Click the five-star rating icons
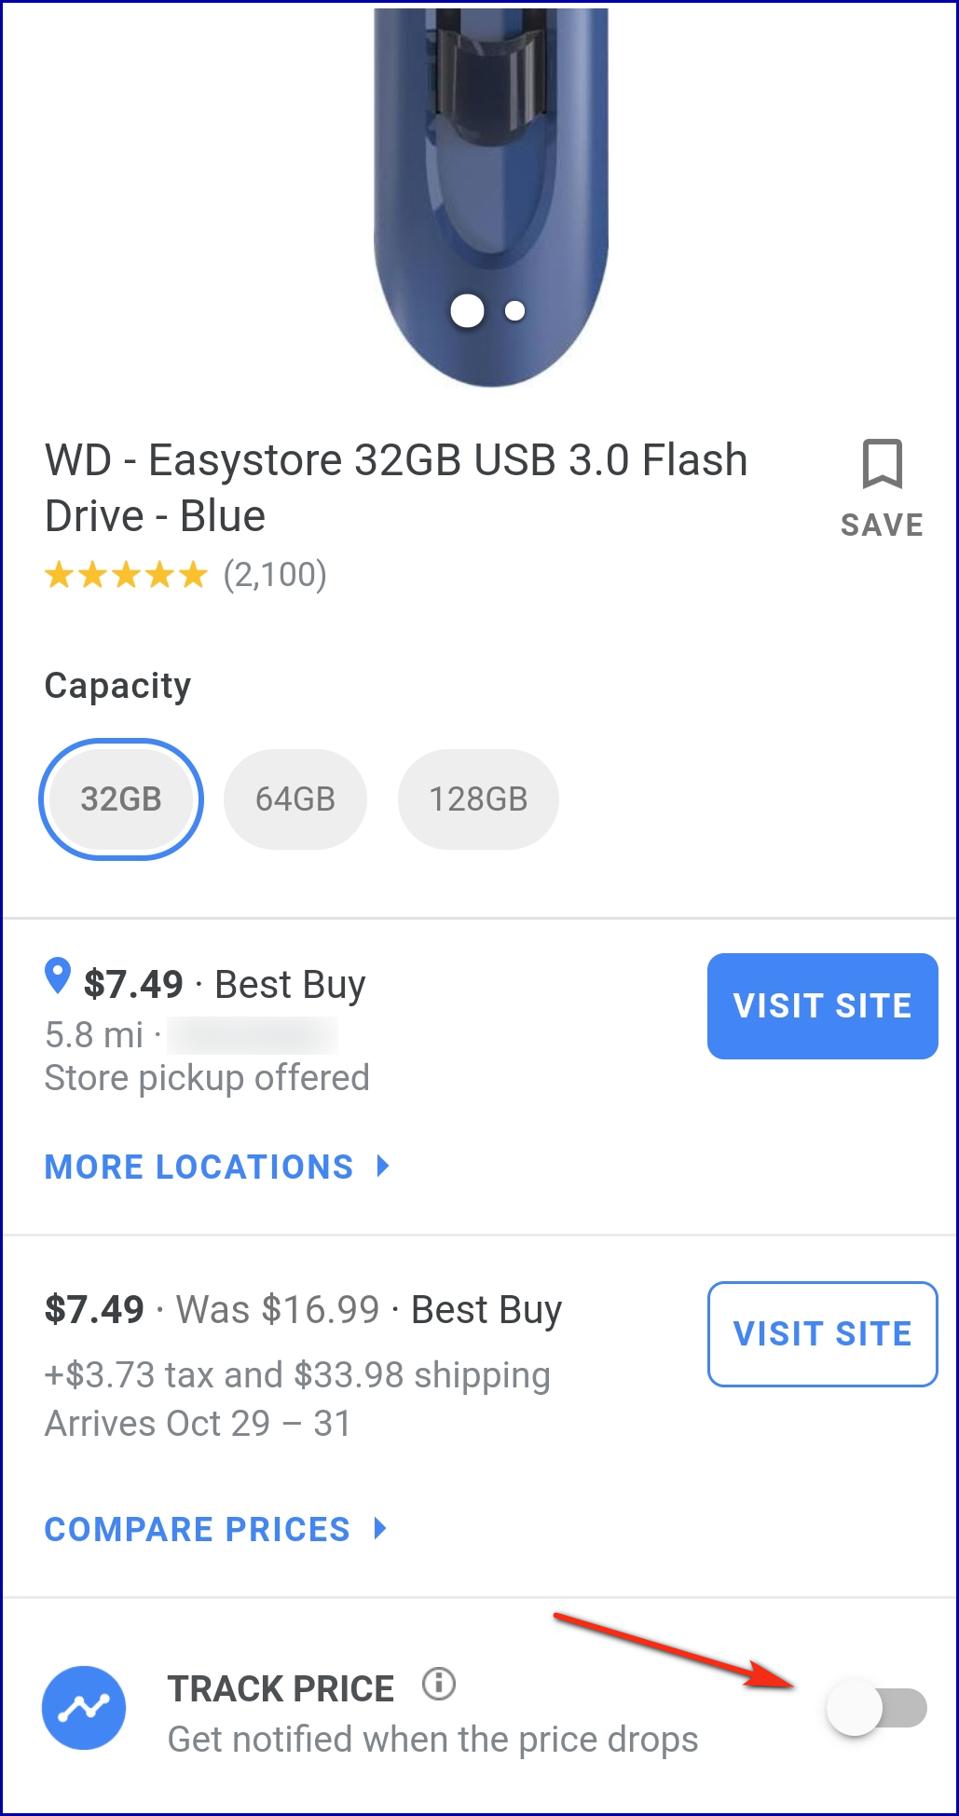Screen dimensions: 959x1816 click(x=126, y=575)
